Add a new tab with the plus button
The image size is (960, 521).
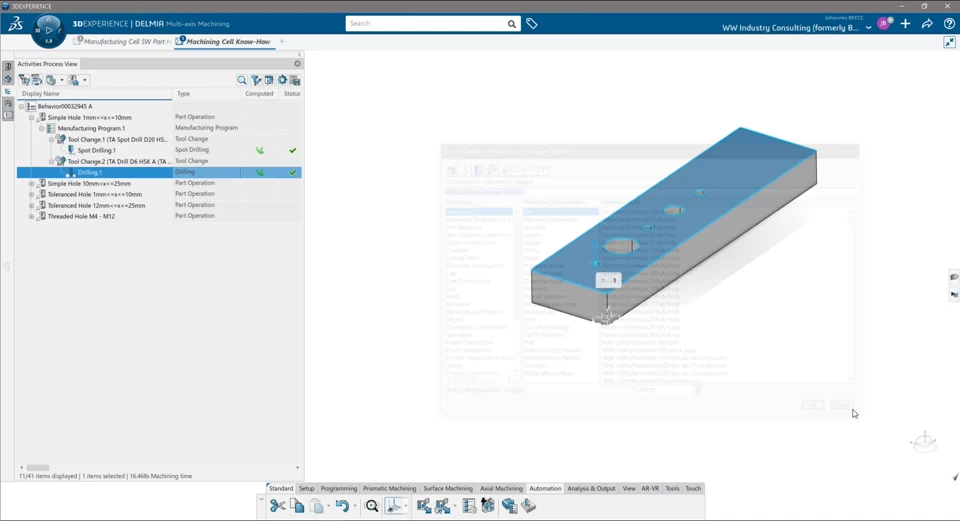click(x=282, y=42)
